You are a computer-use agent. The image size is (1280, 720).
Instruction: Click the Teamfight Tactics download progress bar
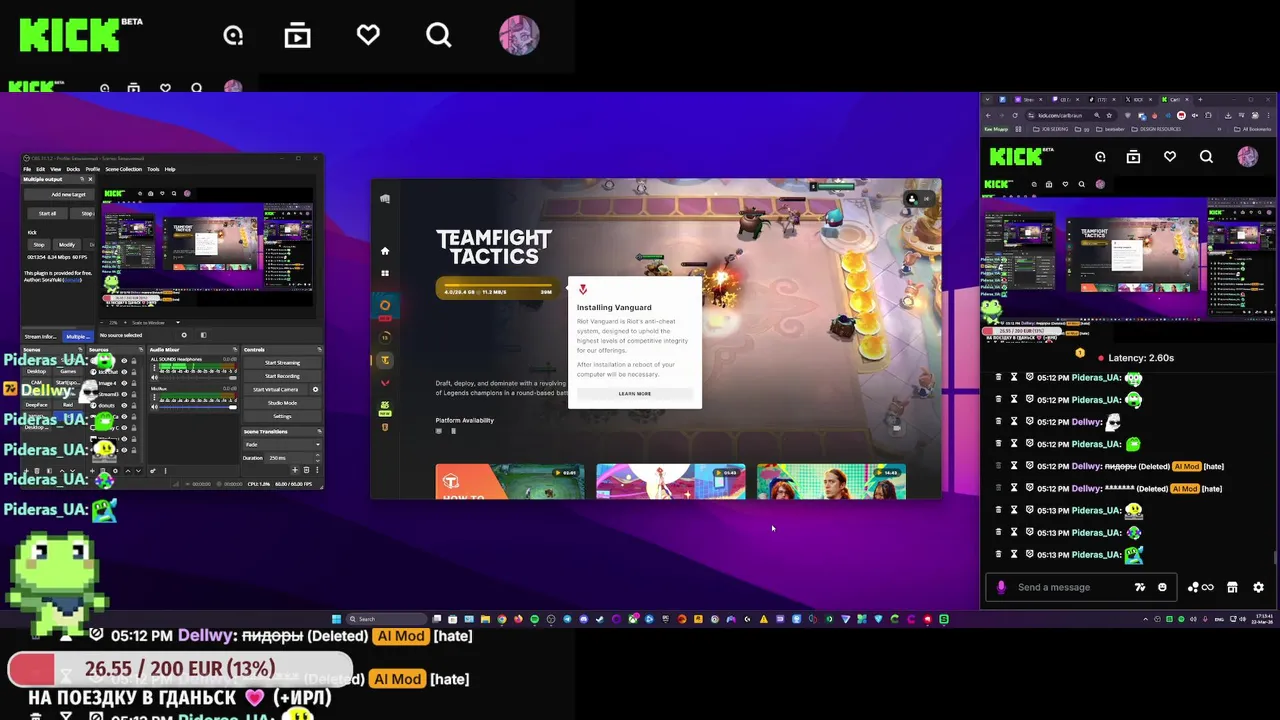point(497,288)
